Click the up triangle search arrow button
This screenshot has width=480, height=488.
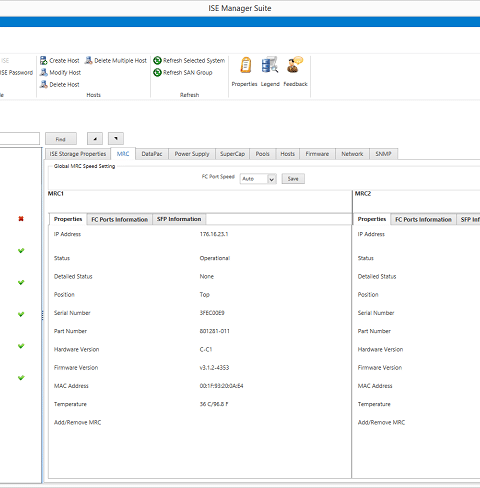[x=95, y=139]
